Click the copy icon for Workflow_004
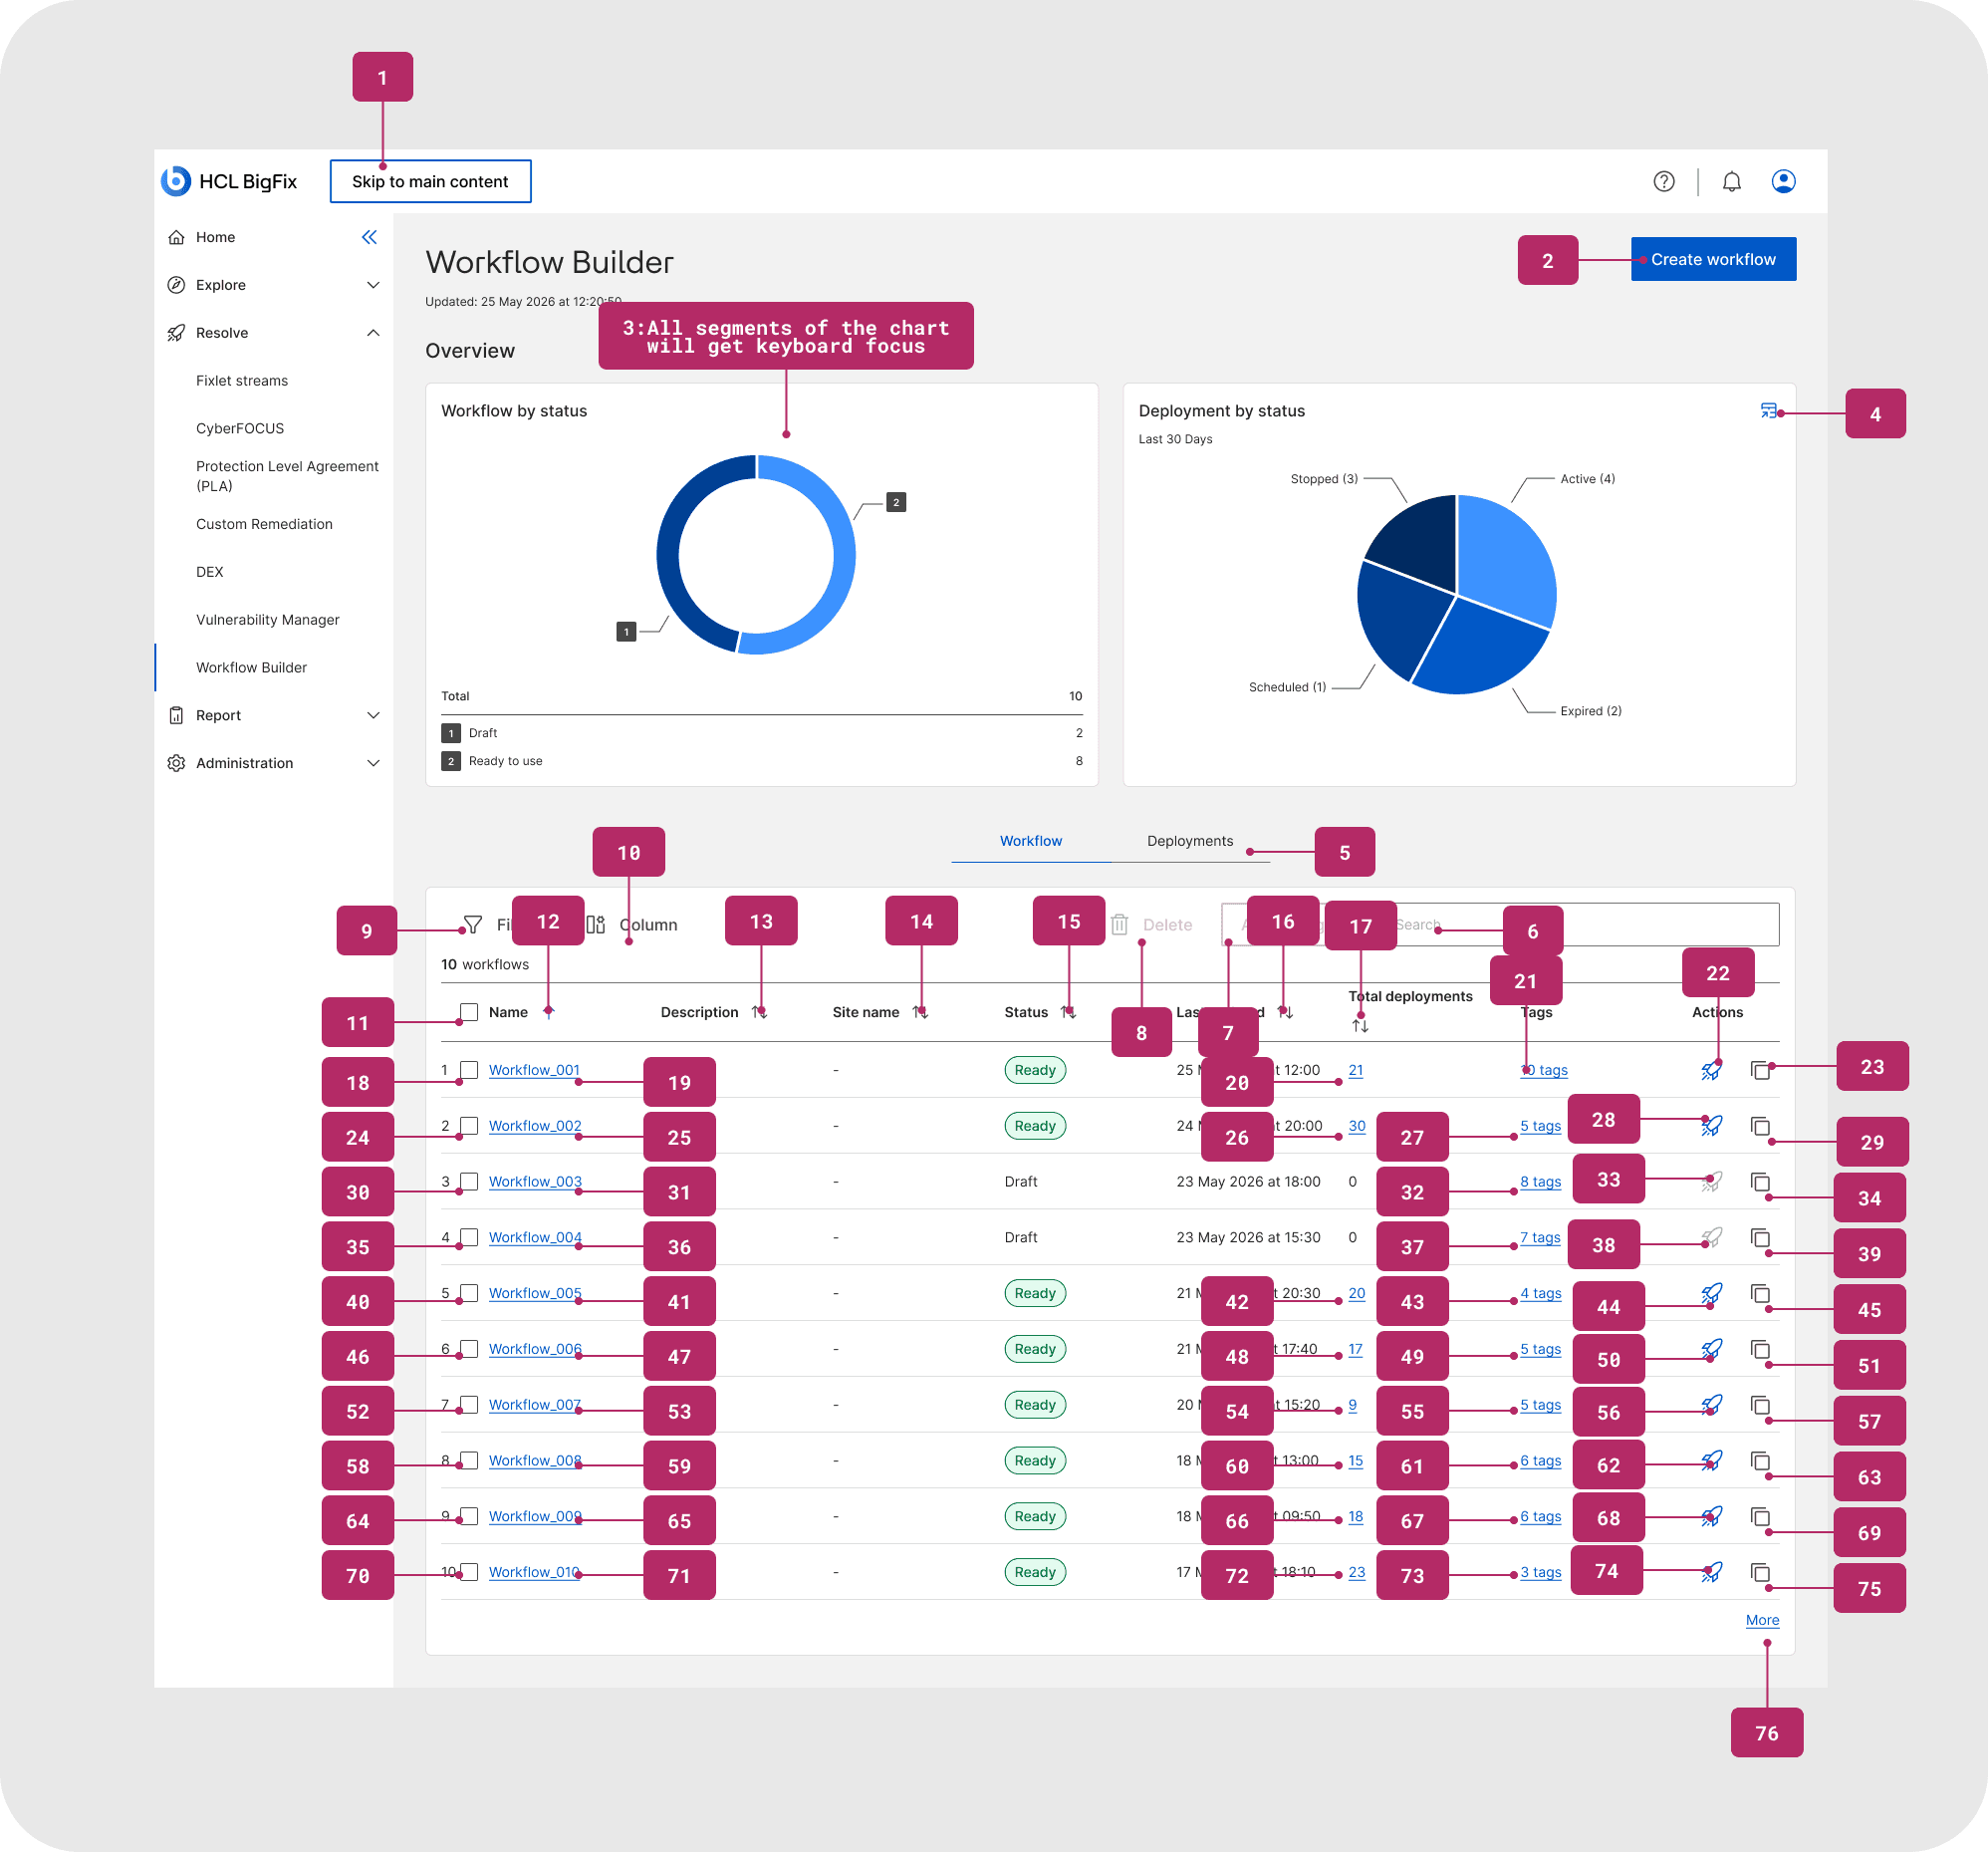1988x1852 pixels. [x=1761, y=1238]
